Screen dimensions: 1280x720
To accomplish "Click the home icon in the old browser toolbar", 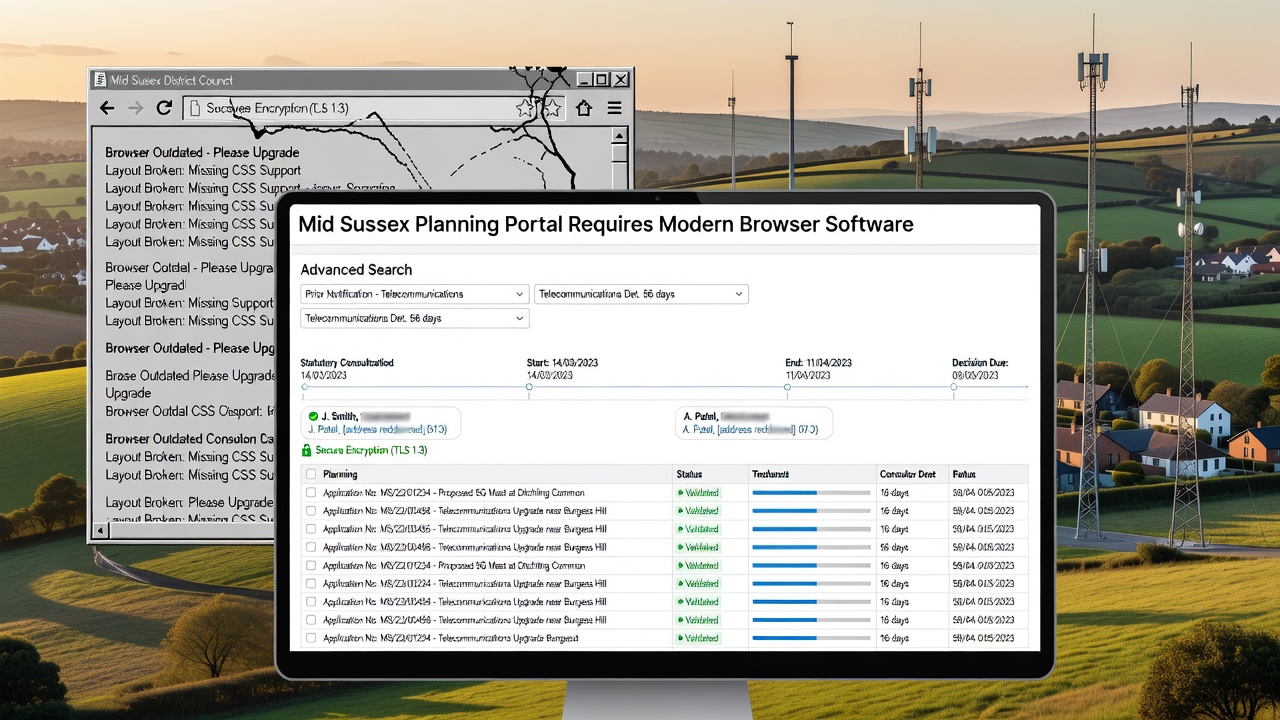I will 584,108.
